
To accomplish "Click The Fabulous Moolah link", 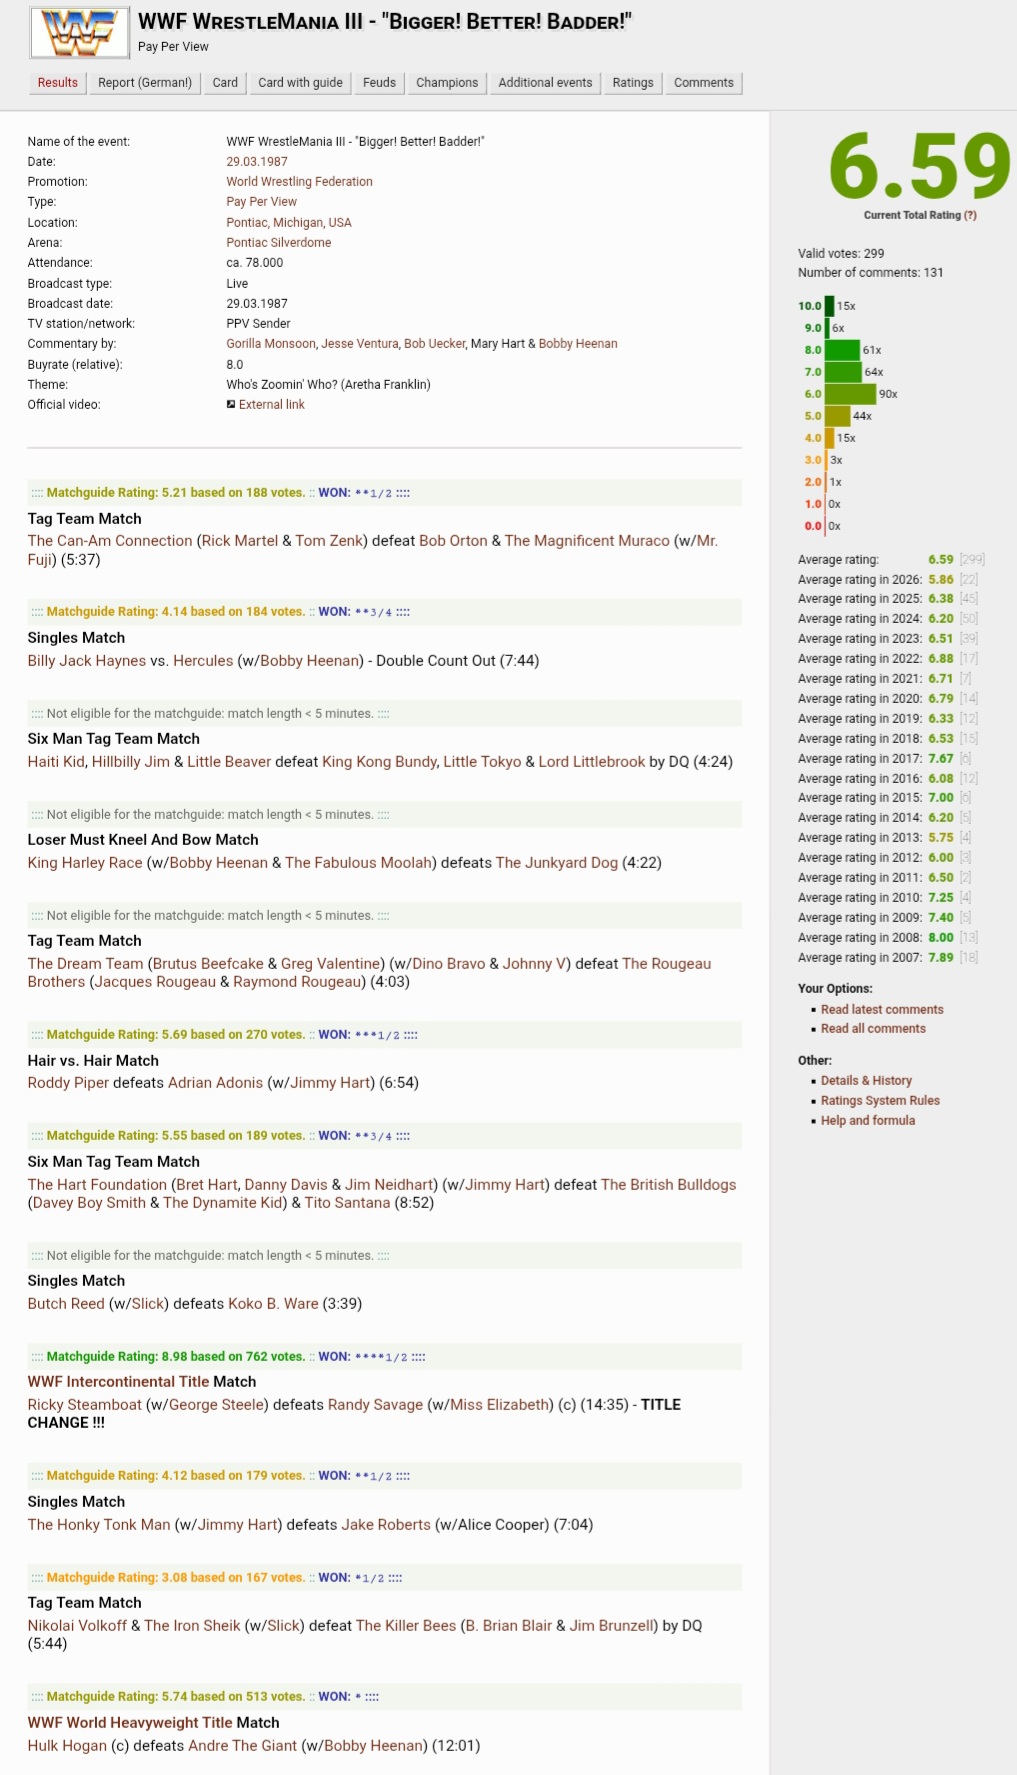I will [358, 863].
